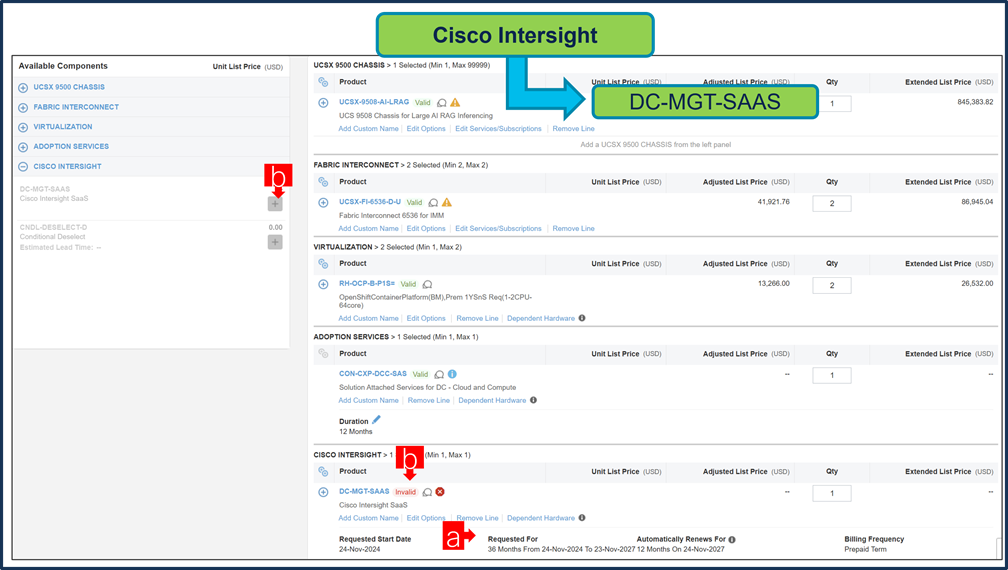Open DC-MGT-SAAS product link in table
Screen dimensions: 1008x570
coord(364,491)
